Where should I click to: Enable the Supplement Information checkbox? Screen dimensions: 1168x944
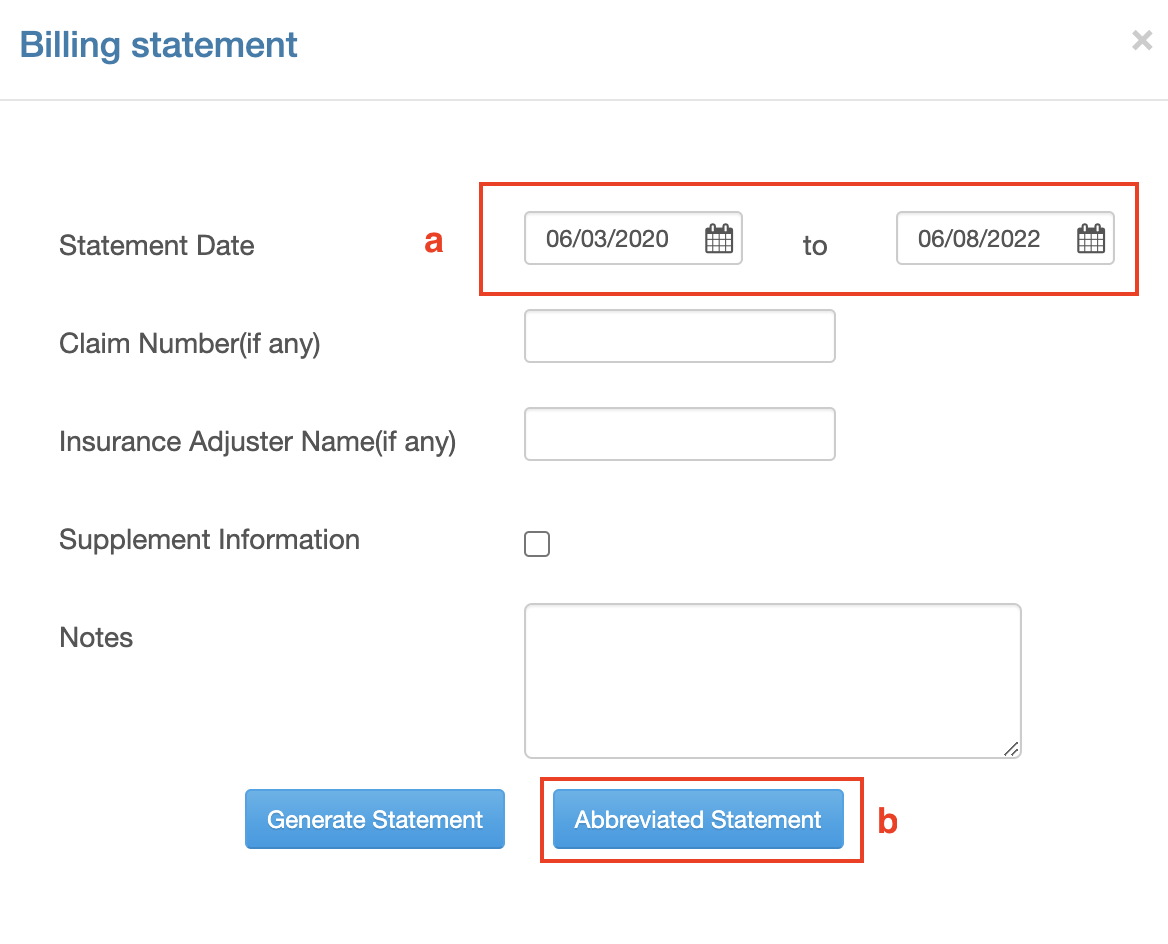(x=536, y=544)
